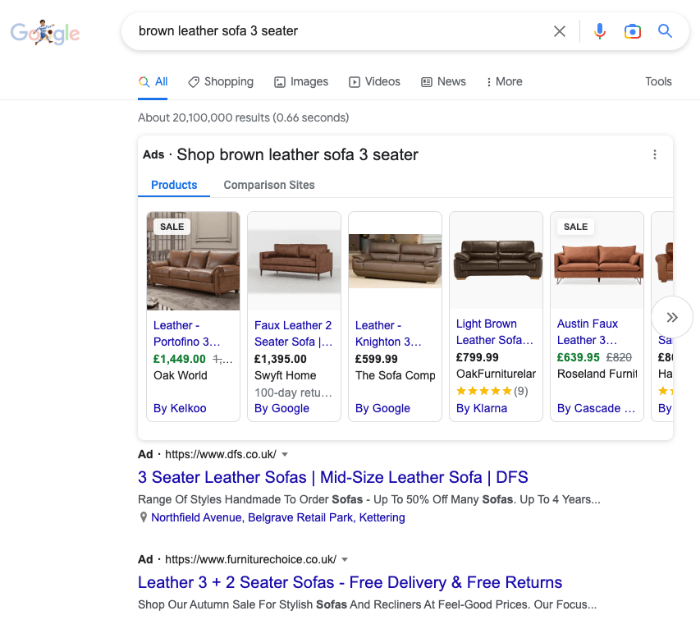The height and width of the screenshot is (625, 700).
Task: Open the Knighton leather sofa image
Action: [395, 261]
